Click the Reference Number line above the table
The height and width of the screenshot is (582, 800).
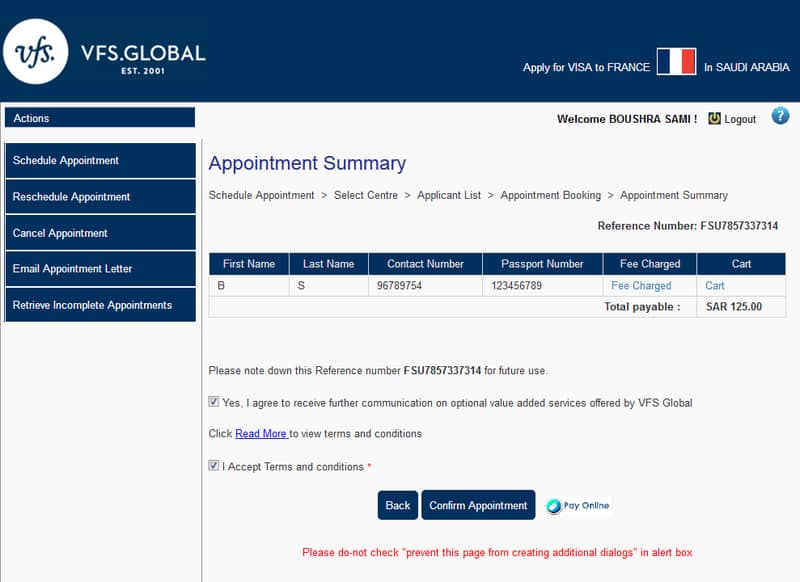click(x=688, y=226)
